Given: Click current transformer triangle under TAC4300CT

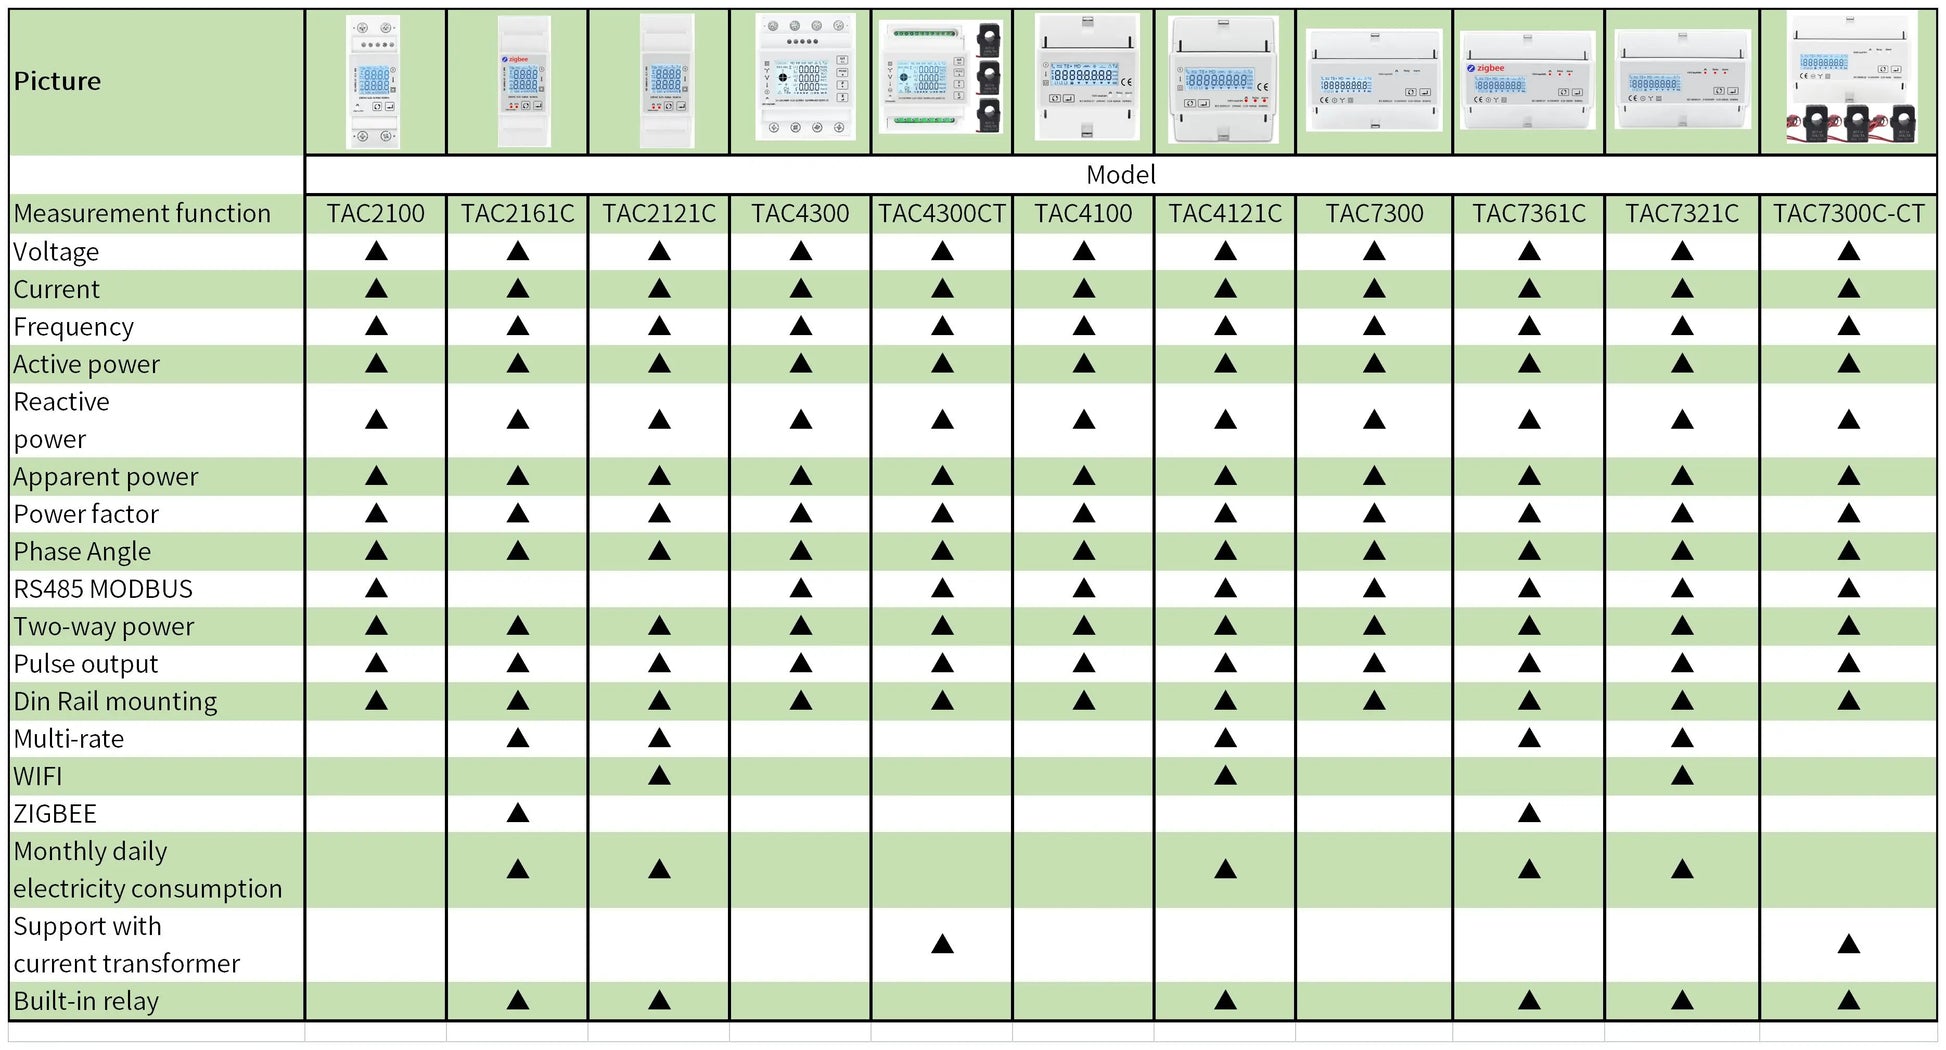Looking at the screenshot, I should 942,944.
